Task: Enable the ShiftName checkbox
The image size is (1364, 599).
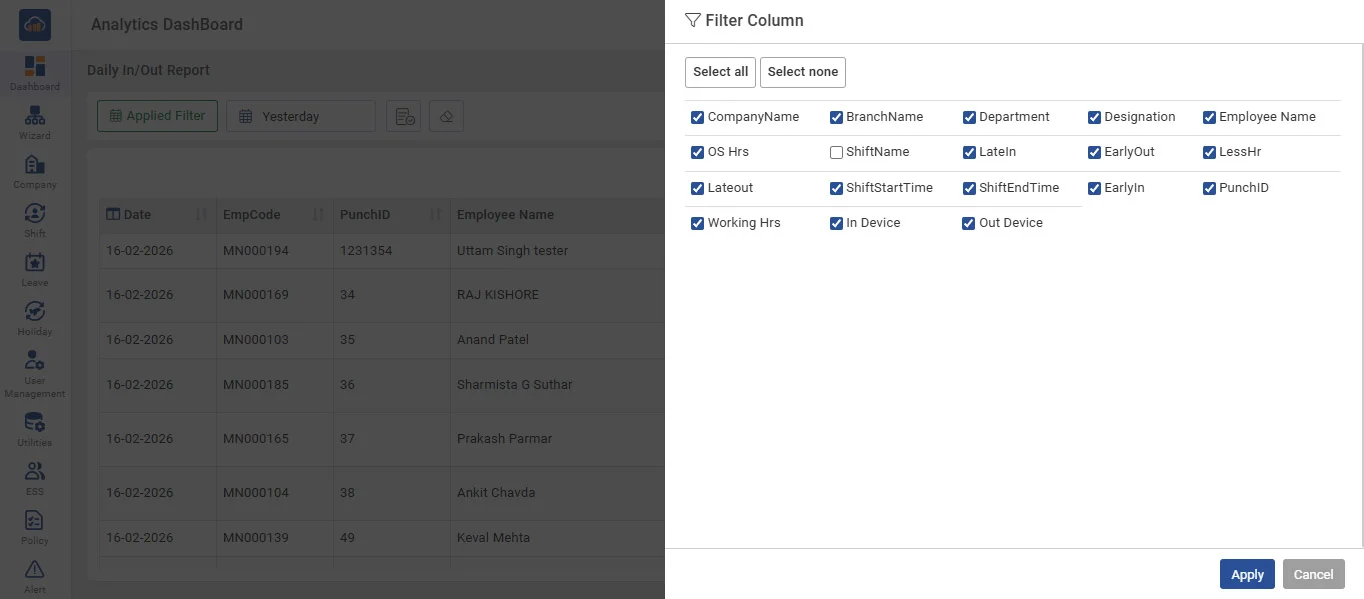Action: (836, 153)
